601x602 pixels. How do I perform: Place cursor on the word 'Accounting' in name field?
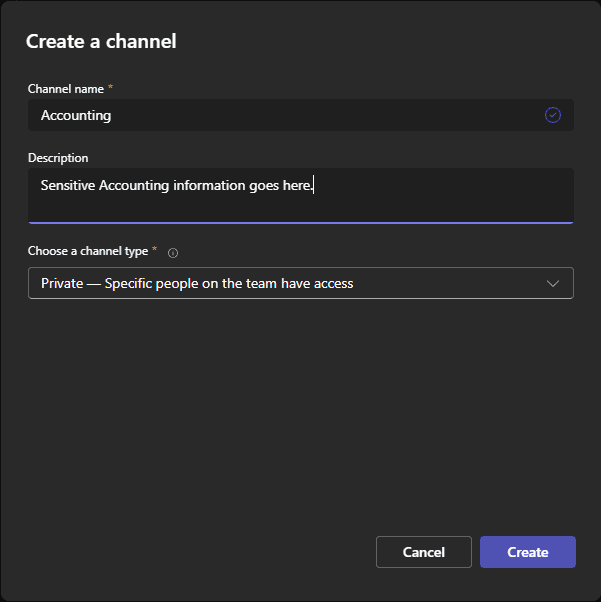pyautogui.click(x=76, y=115)
